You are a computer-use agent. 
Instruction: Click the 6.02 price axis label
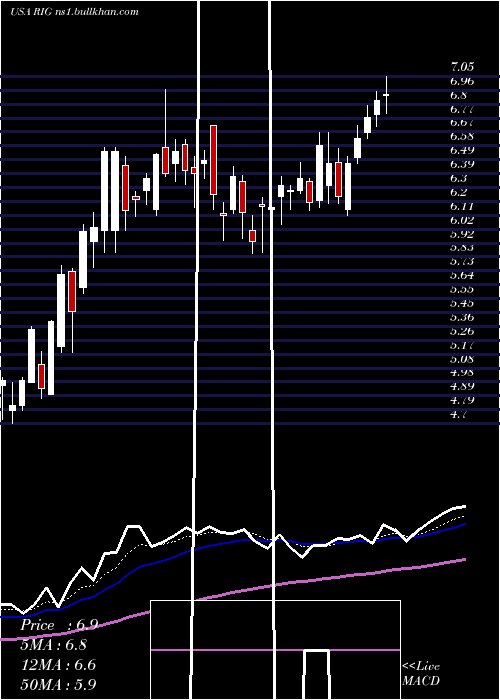pos(462,220)
